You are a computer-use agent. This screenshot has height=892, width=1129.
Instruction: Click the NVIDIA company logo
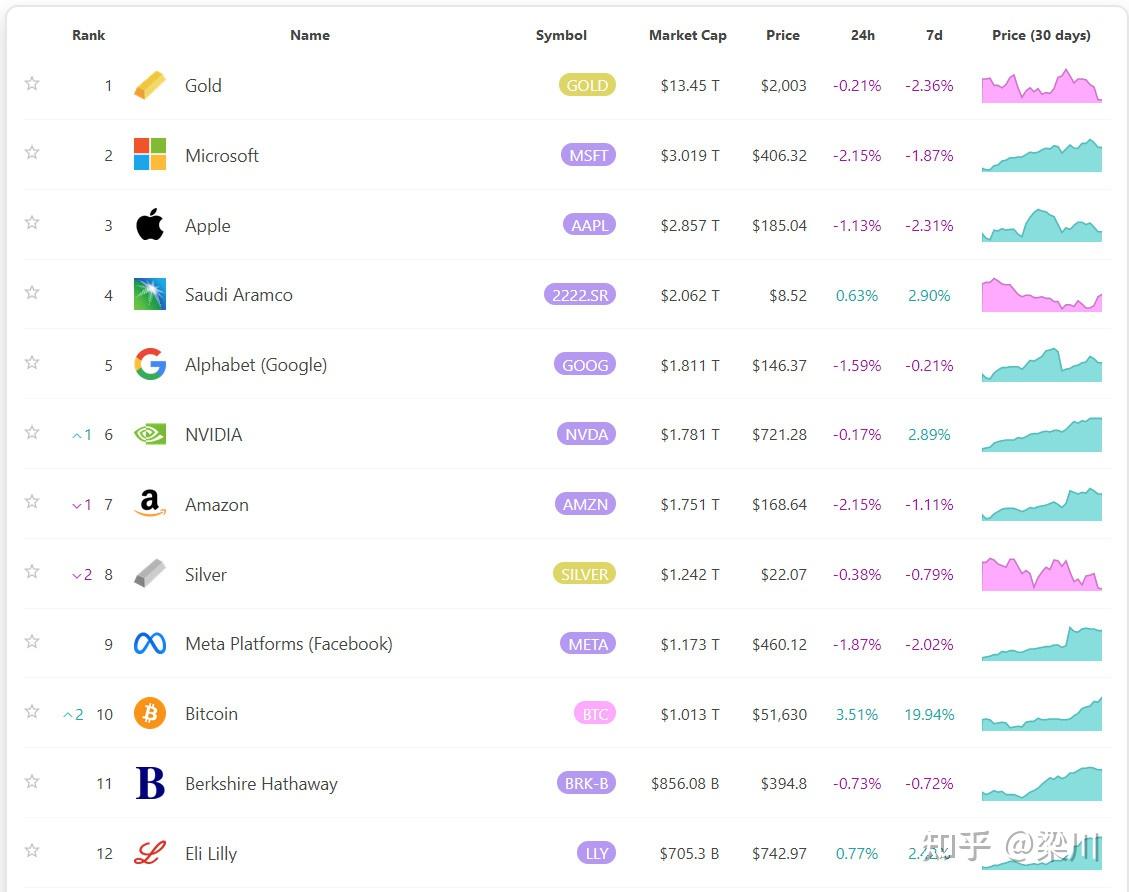point(149,434)
